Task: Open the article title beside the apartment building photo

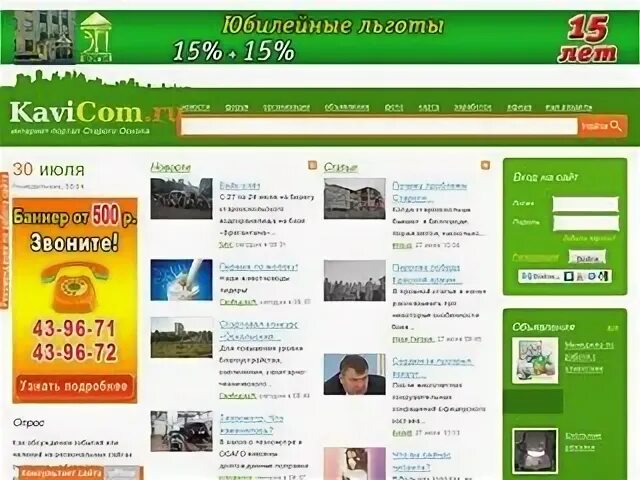Action: 429,192
